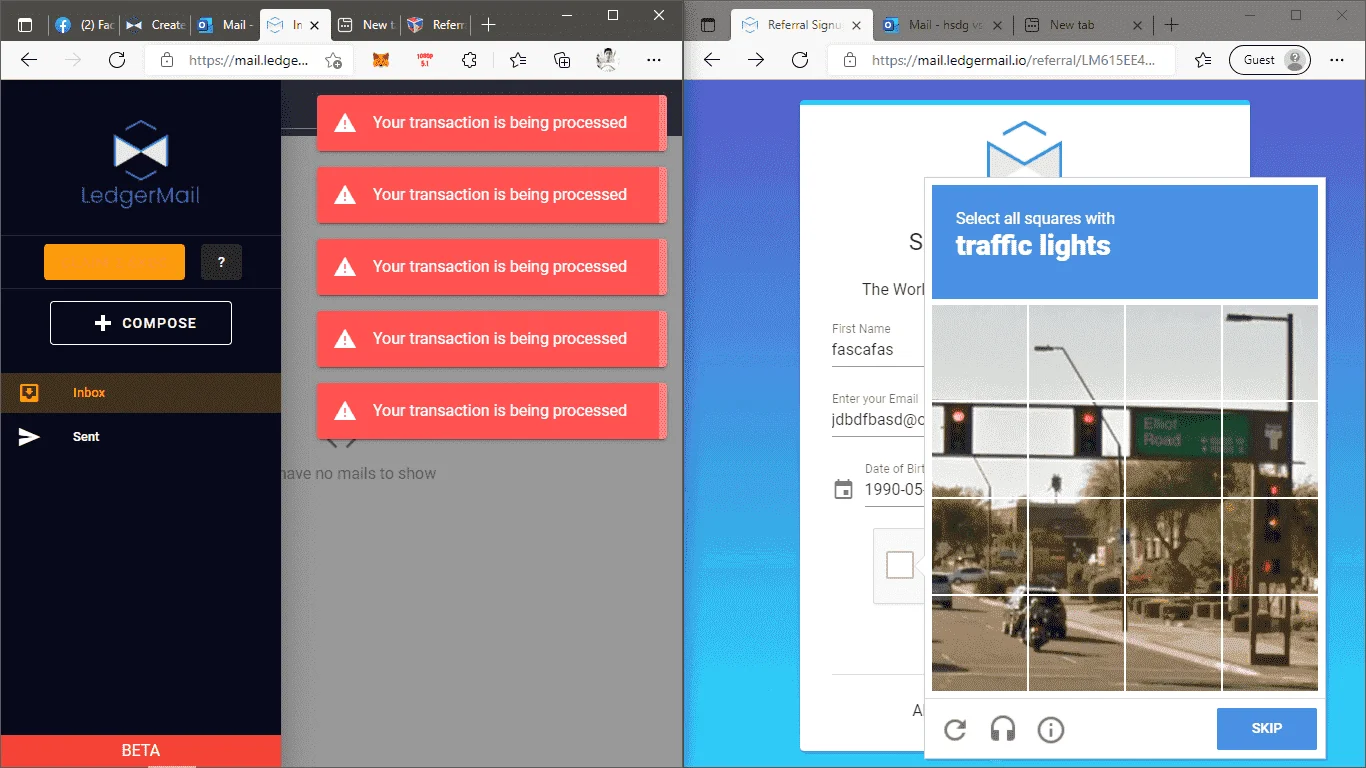Open the Sent folder in LedgerMail sidebar
The width and height of the screenshot is (1366, 768).
pos(140,437)
